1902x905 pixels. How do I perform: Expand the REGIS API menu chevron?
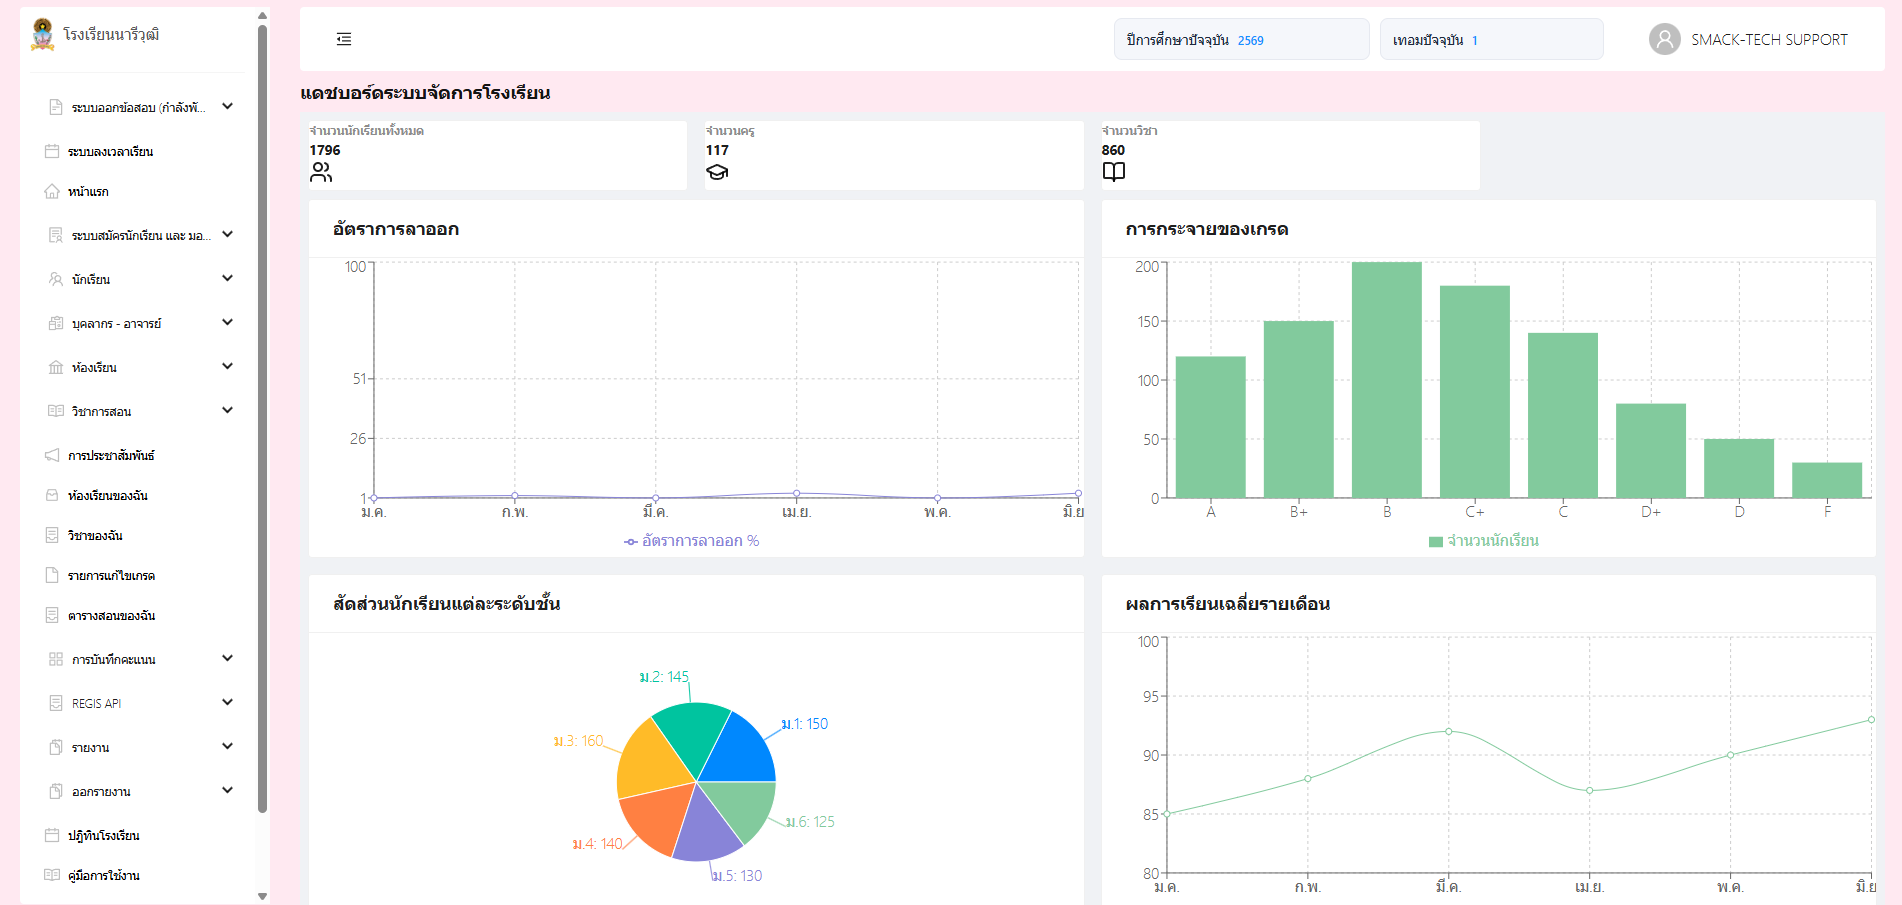pos(228,702)
